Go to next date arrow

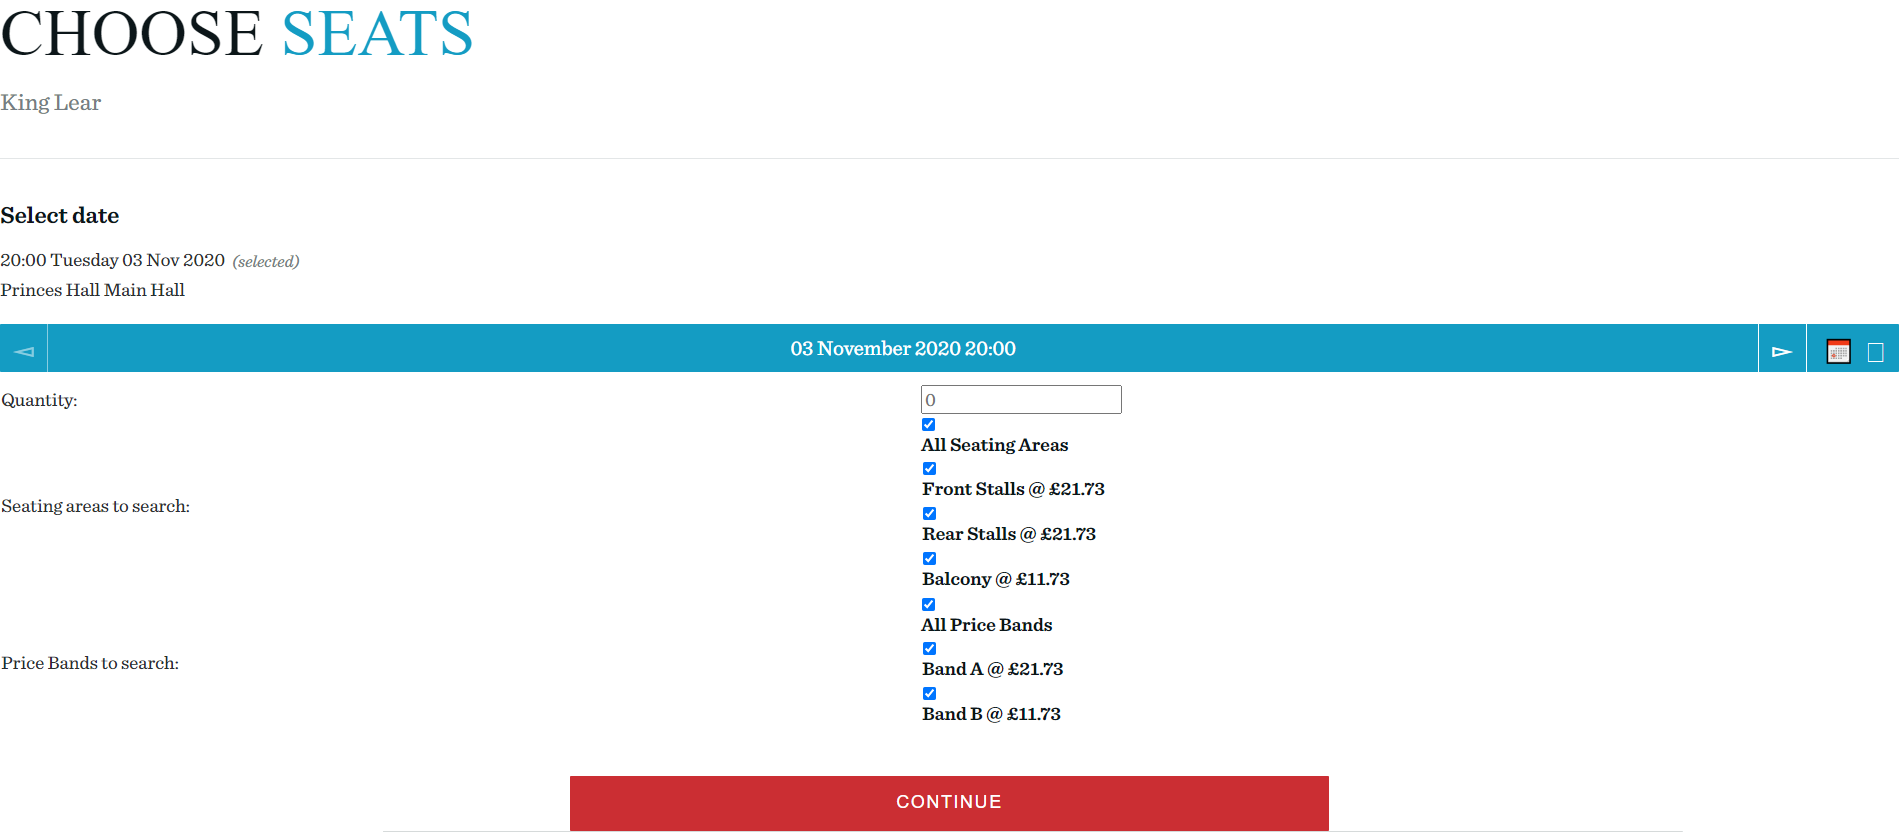click(1782, 349)
